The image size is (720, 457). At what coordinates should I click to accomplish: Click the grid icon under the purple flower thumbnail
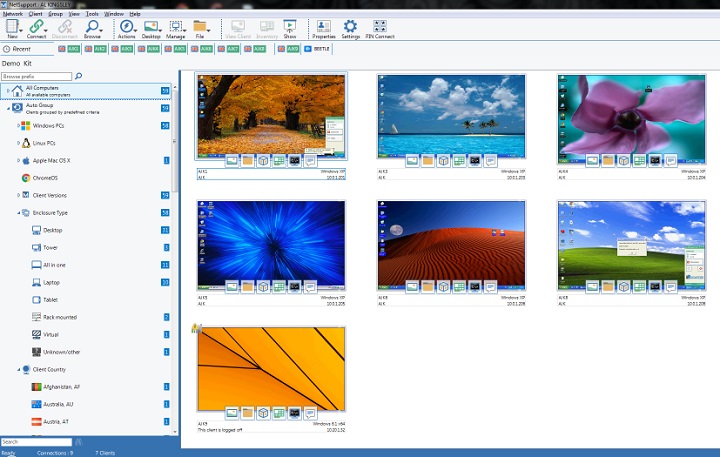[639, 161]
